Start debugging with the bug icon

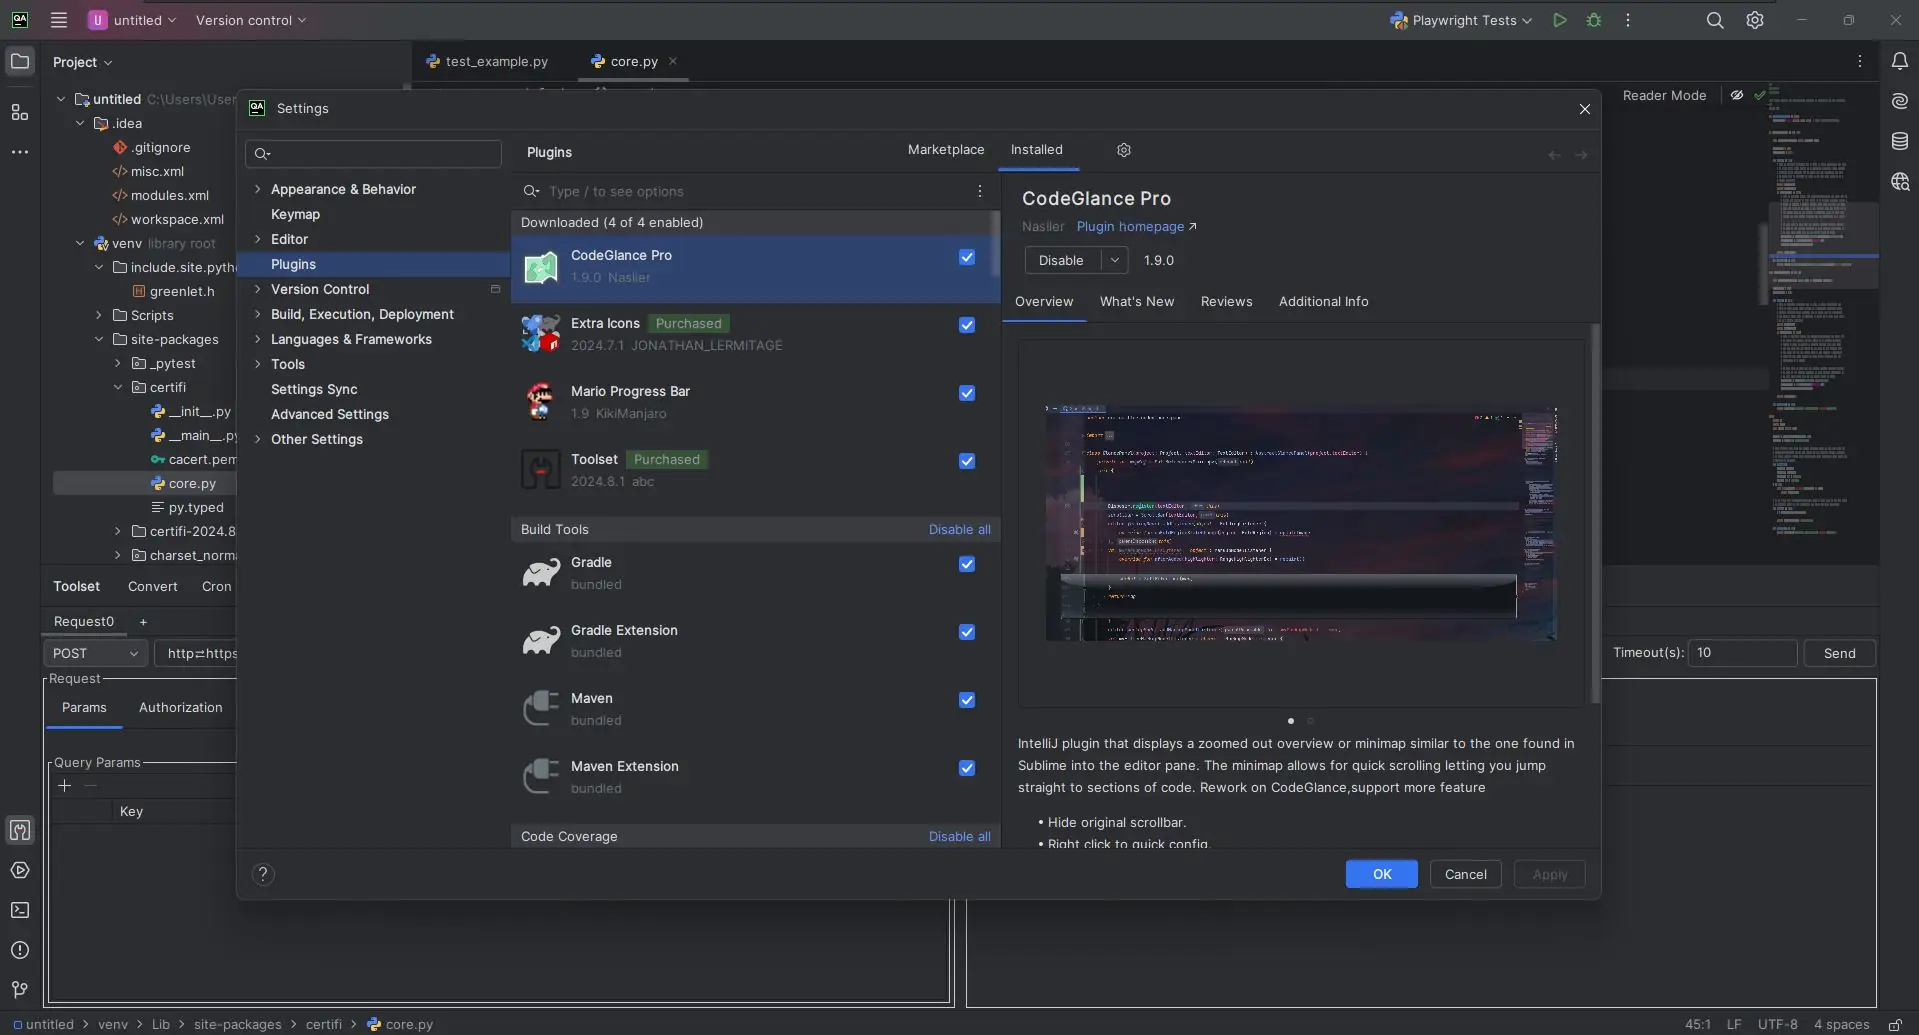pyautogui.click(x=1594, y=20)
